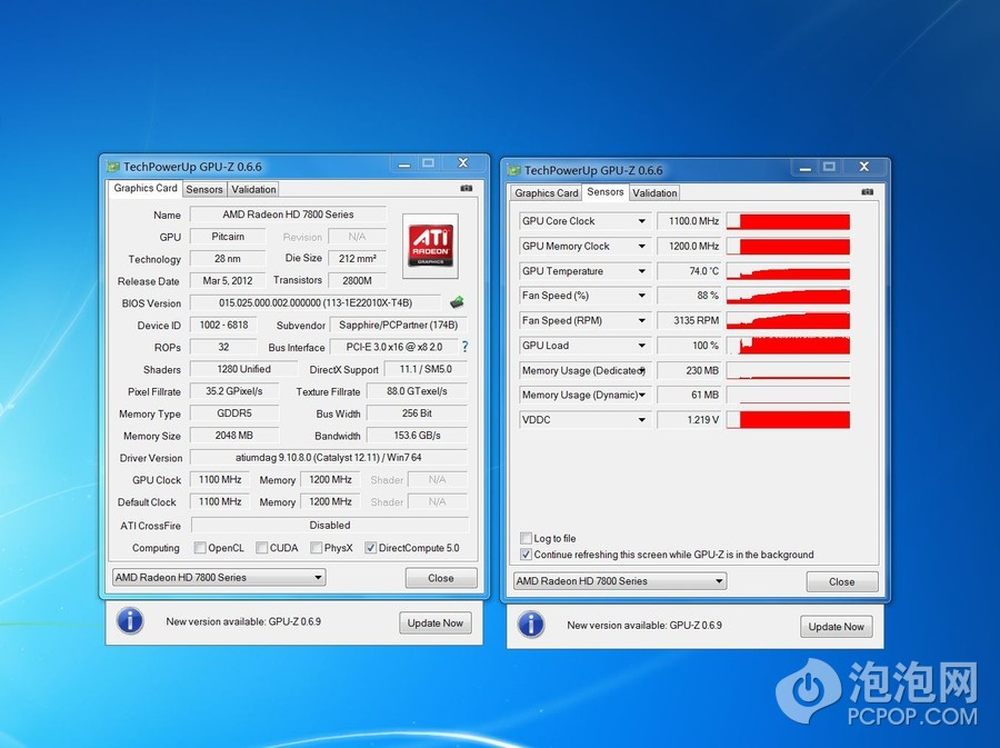Open the GPU Temperature sensor dropdown
The width and height of the screenshot is (1000, 748).
pos(642,271)
